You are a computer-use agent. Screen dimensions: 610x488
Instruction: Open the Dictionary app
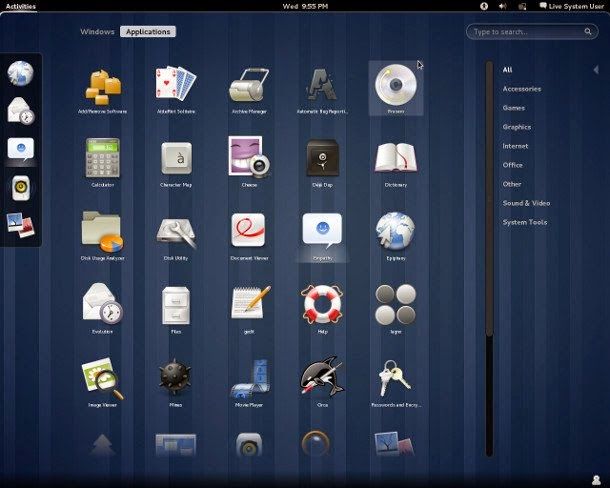pos(396,164)
